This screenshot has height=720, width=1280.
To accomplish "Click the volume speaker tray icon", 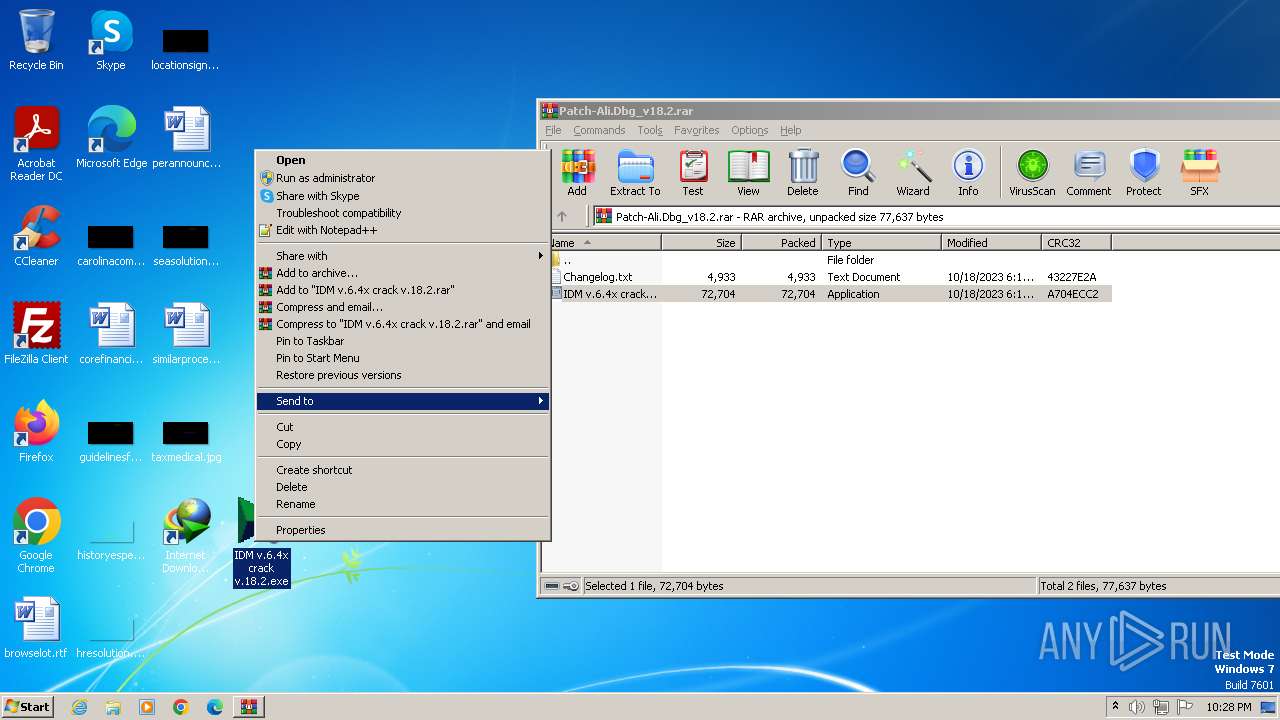I will point(1136,707).
